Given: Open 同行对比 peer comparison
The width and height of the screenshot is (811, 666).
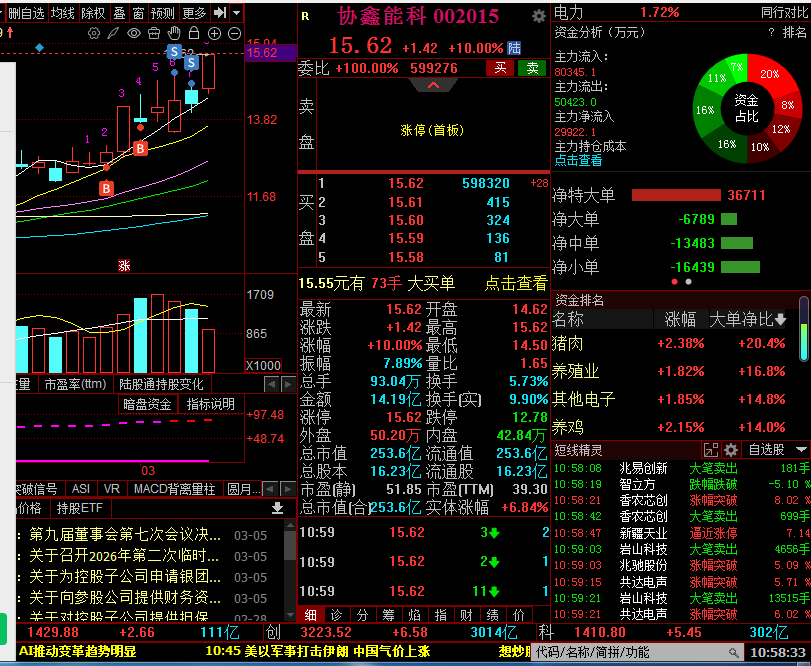Looking at the screenshot, I should [x=784, y=12].
